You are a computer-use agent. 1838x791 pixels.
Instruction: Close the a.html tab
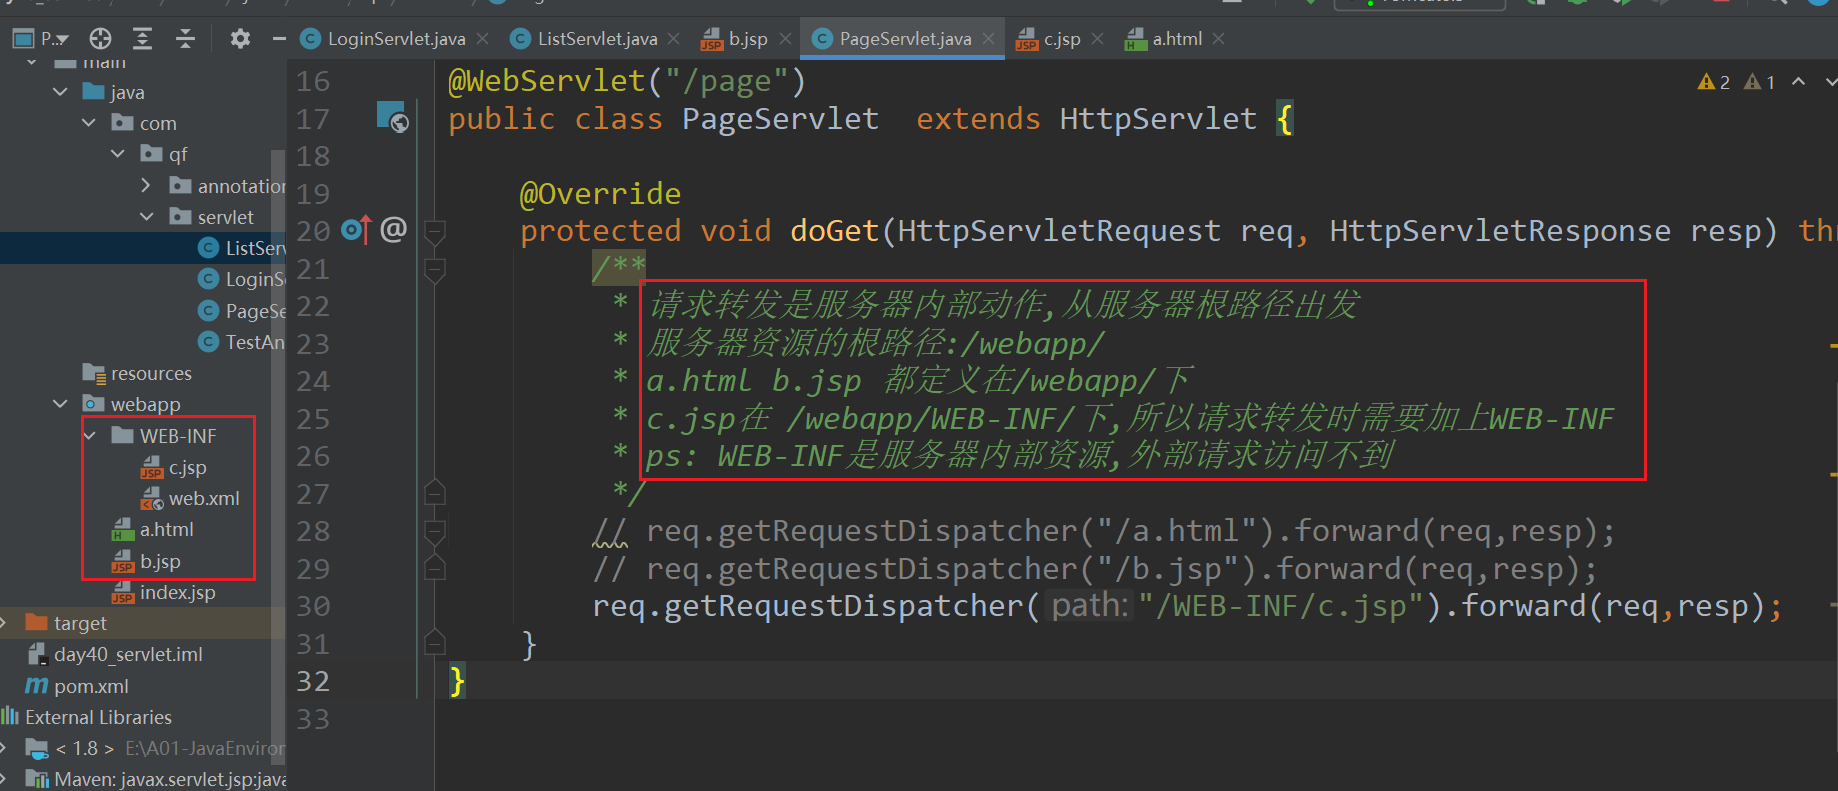coord(1218,39)
